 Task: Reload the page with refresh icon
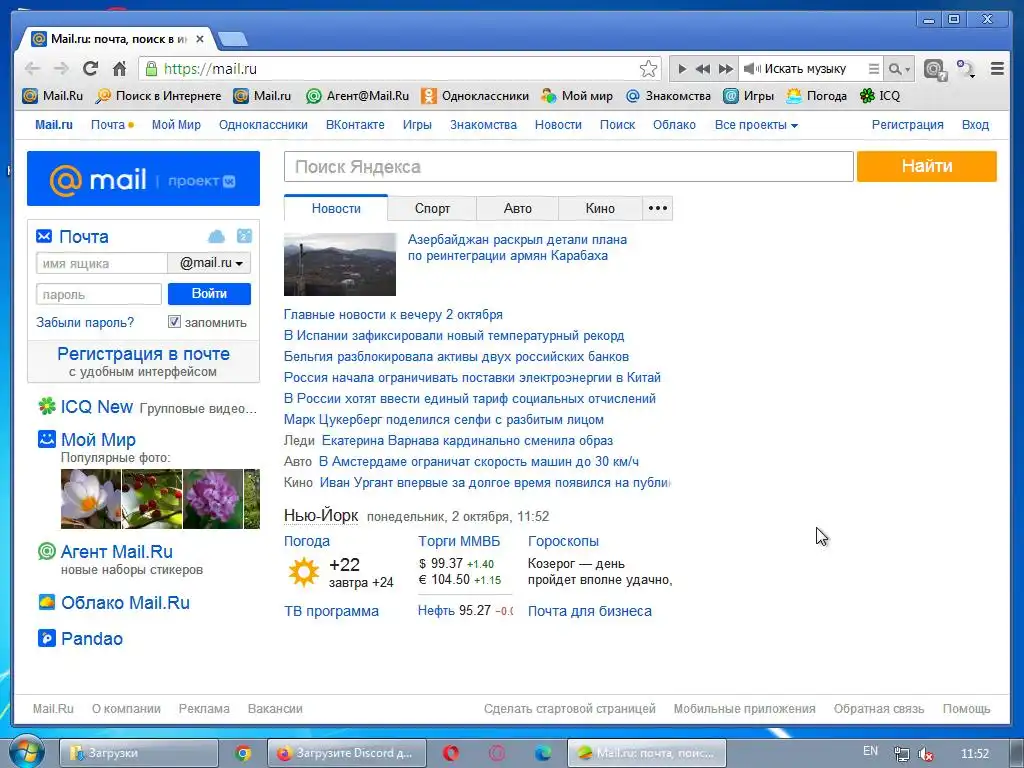pos(90,69)
